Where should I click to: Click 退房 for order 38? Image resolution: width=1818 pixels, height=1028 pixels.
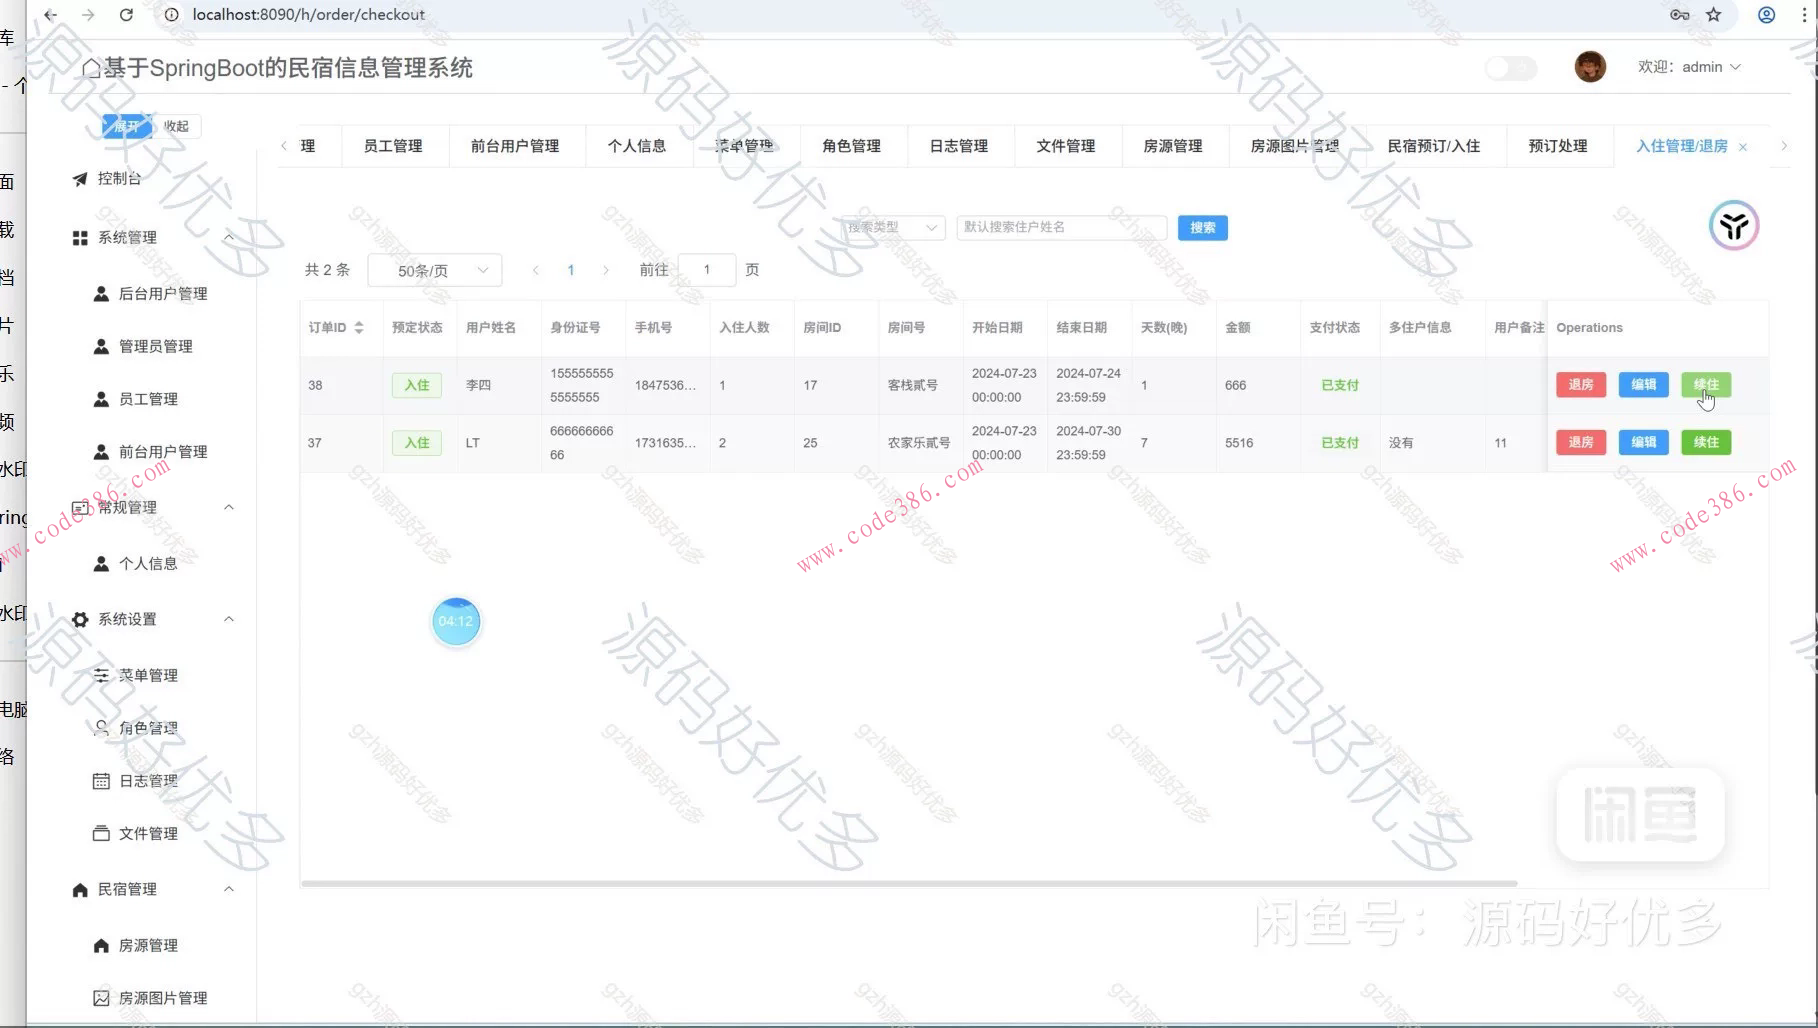(x=1581, y=385)
